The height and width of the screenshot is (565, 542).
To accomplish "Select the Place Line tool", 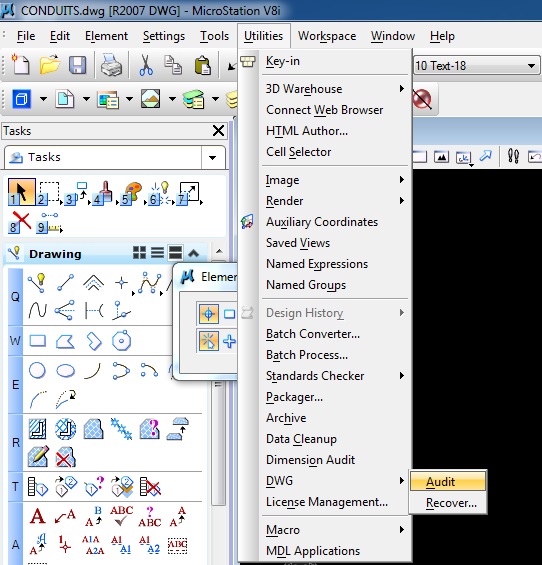I will [66, 282].
